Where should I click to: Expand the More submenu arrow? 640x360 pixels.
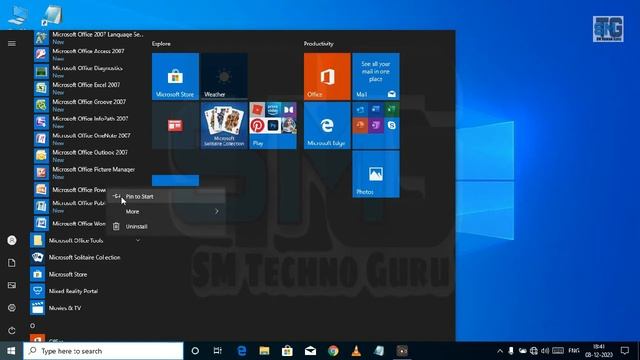point(217,211)
